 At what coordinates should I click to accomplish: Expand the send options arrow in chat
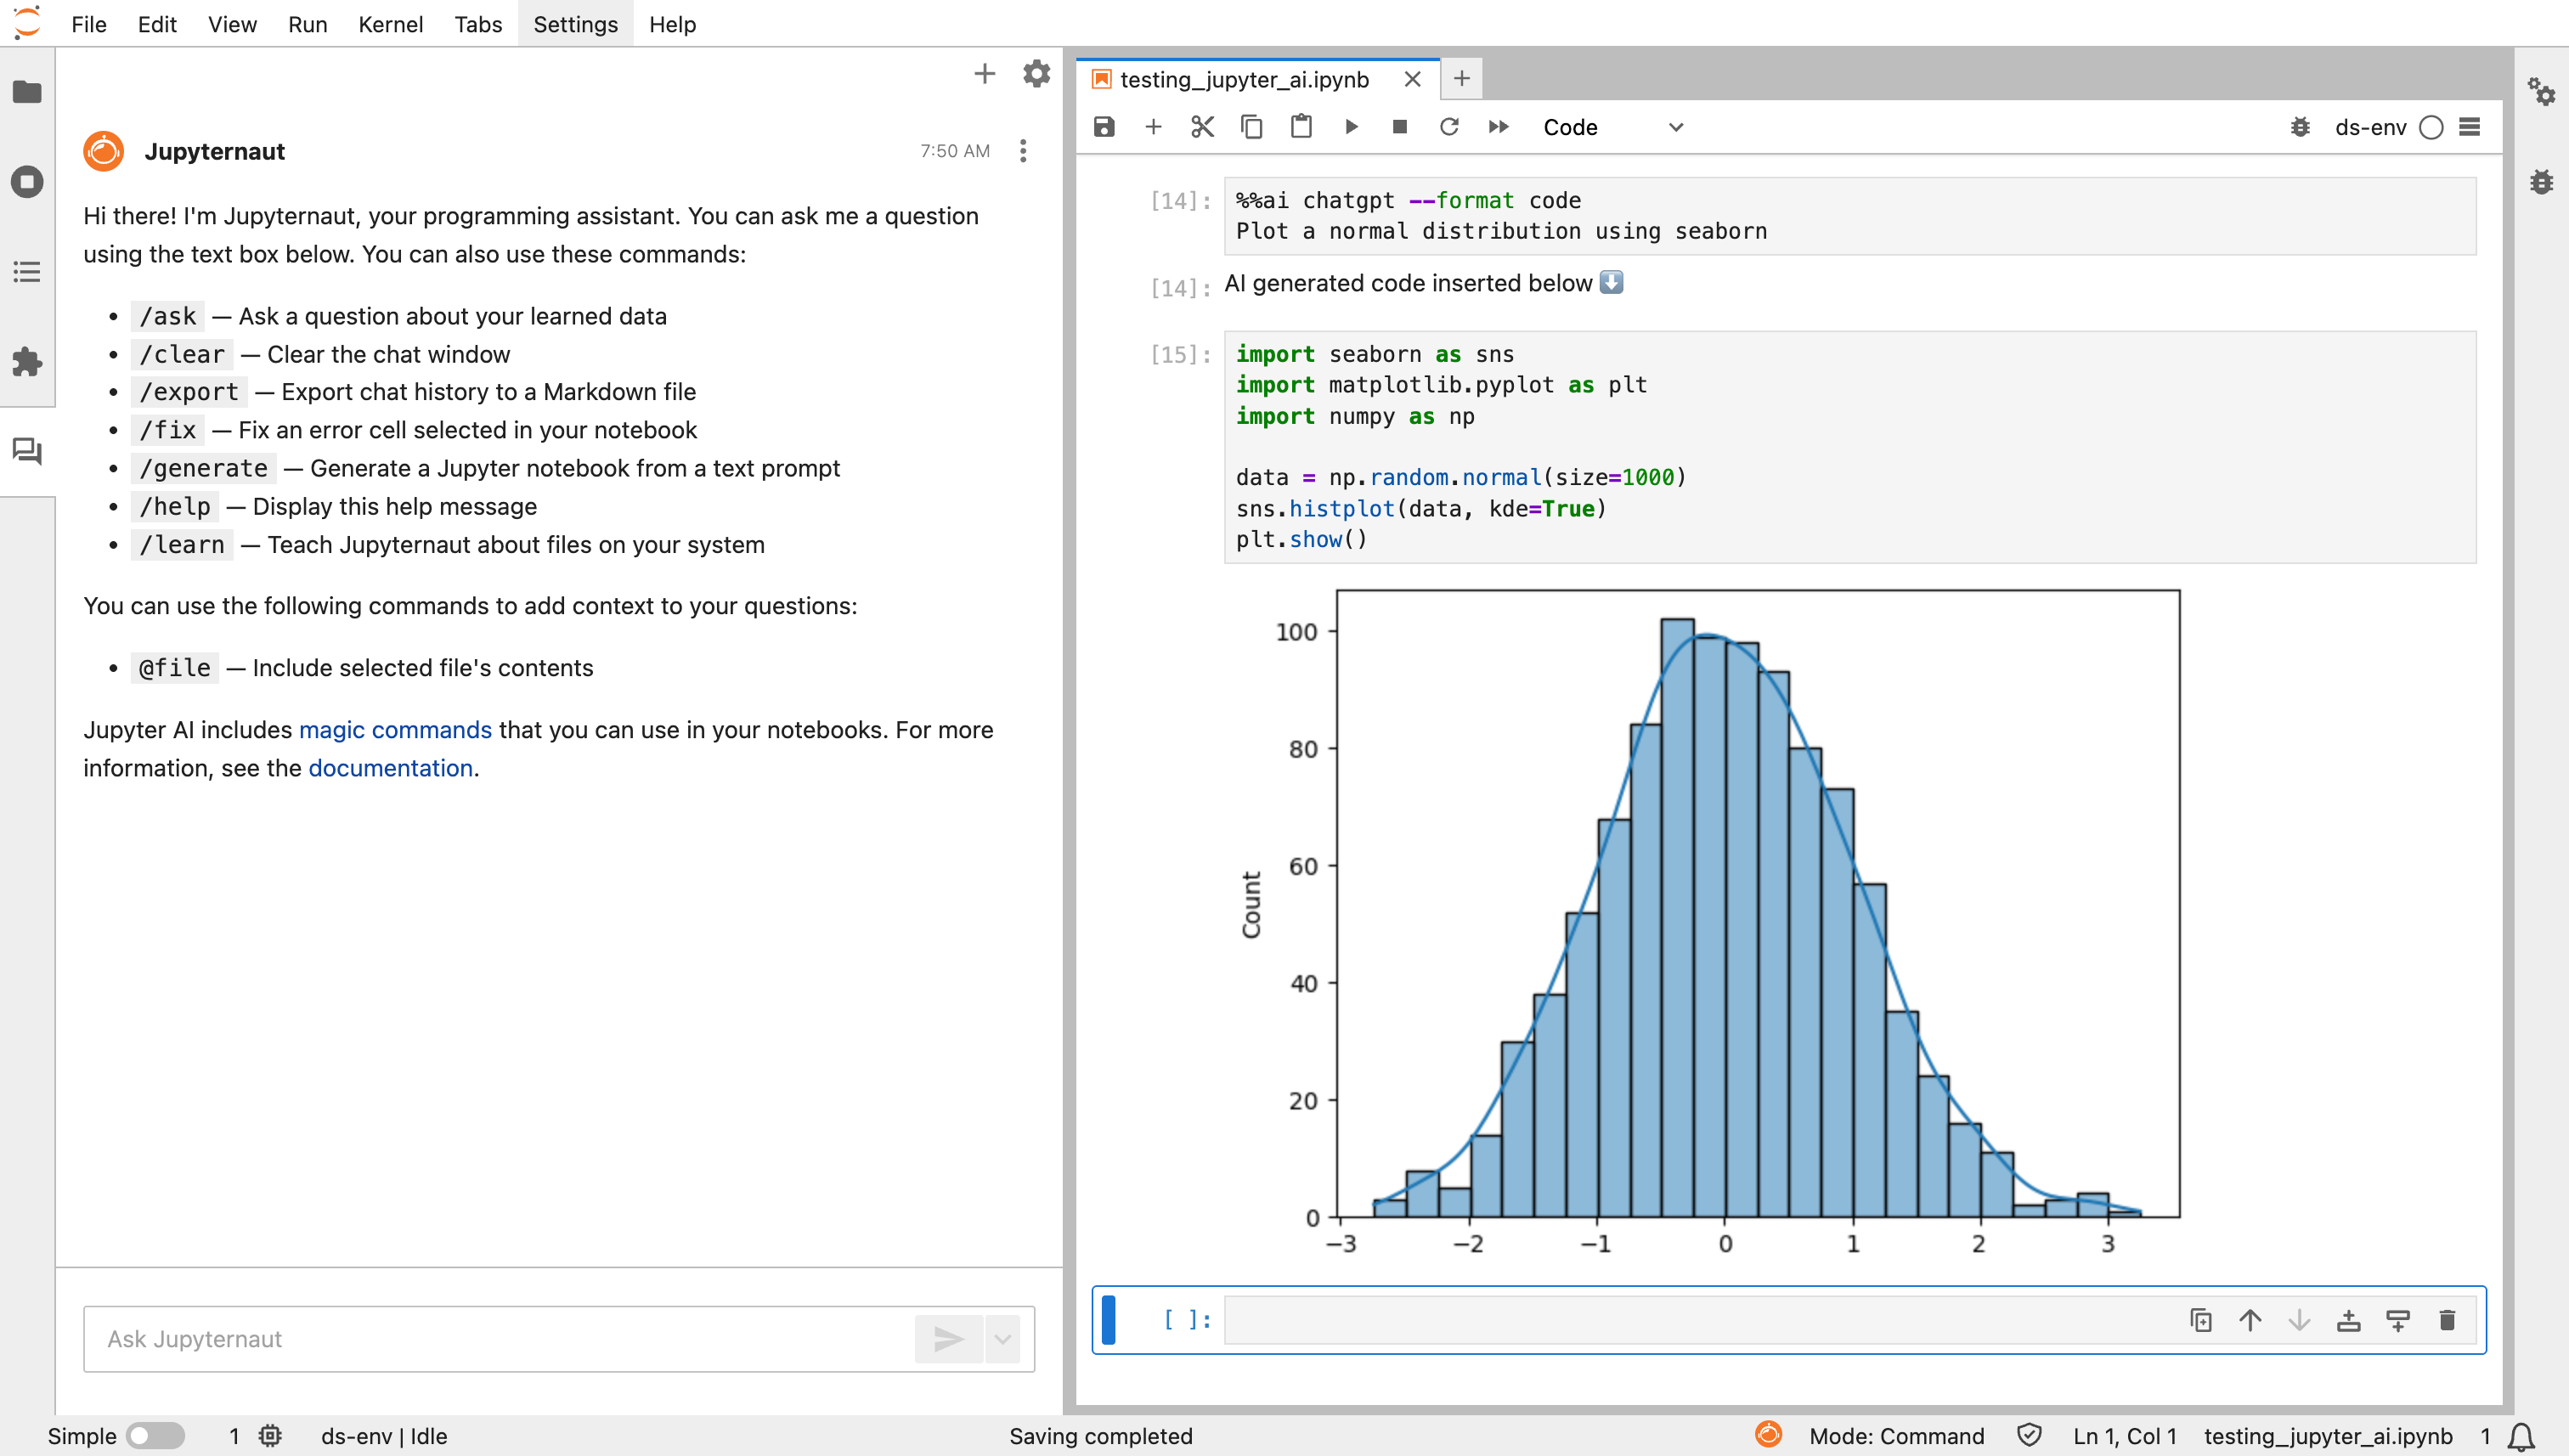coord(1002,1338)
